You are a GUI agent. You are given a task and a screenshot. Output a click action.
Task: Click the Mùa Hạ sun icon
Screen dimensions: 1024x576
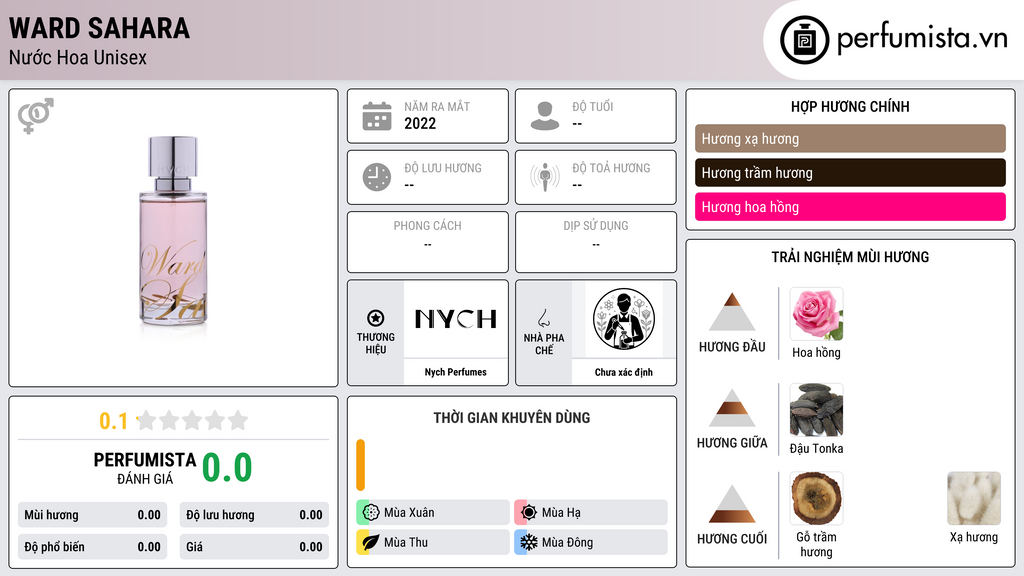click(529, 512)
